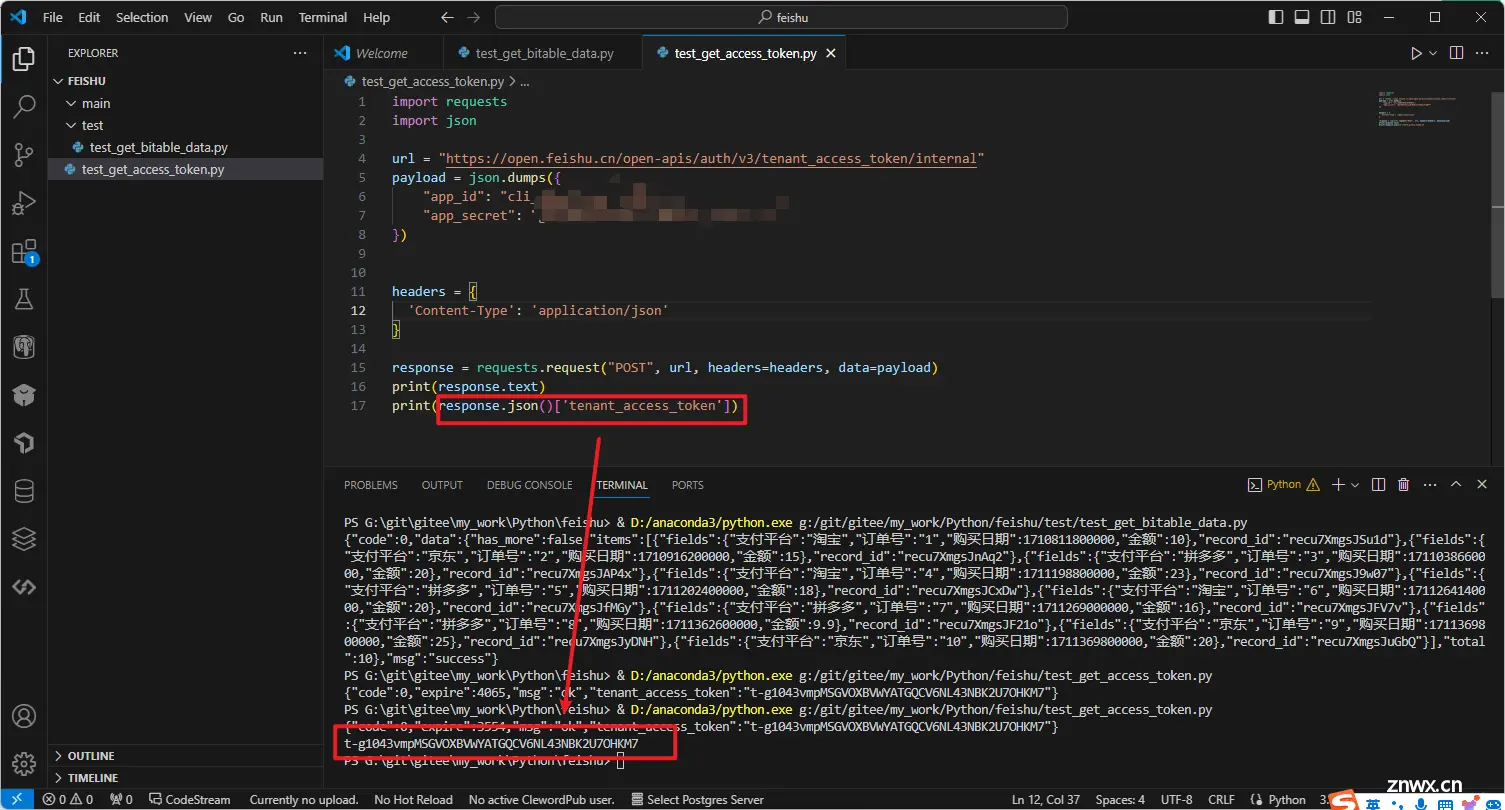
Task: Close the test_get_access_token.py tab
Action: coord(831,54)
